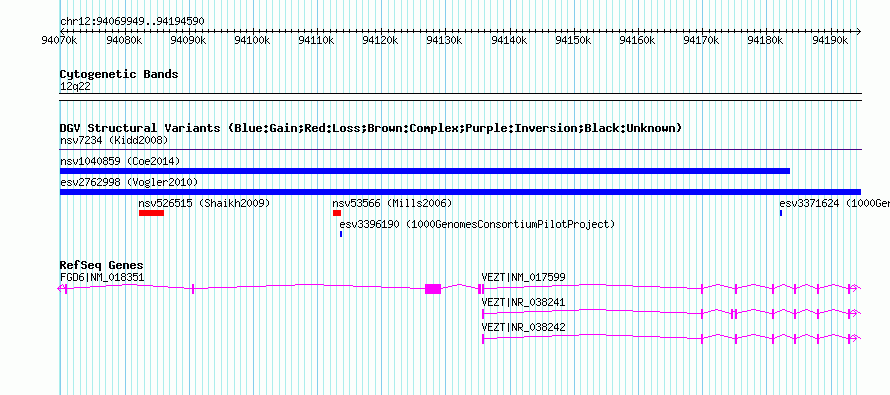The image size is (890, 395).
Task: Click the VEZT|NM_017599 transcript label
Action: pos(523,278)
